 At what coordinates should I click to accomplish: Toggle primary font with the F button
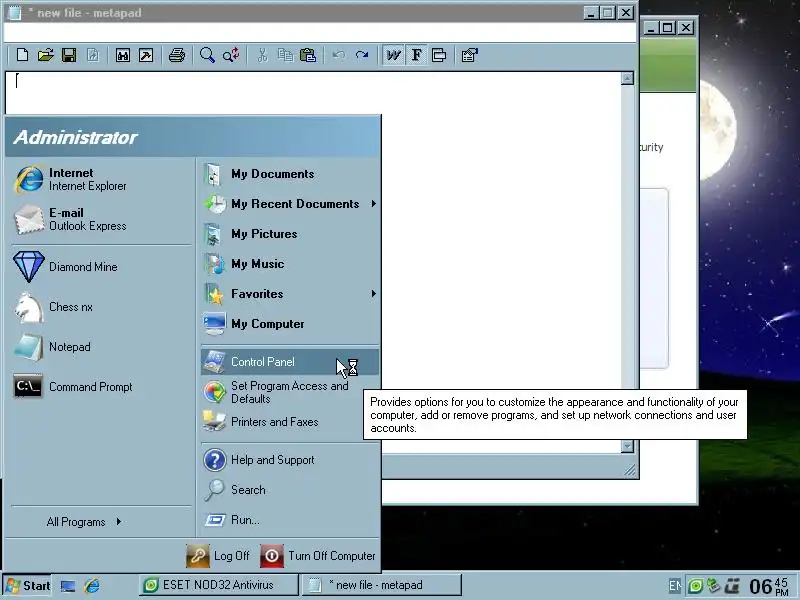pos(416,55)
